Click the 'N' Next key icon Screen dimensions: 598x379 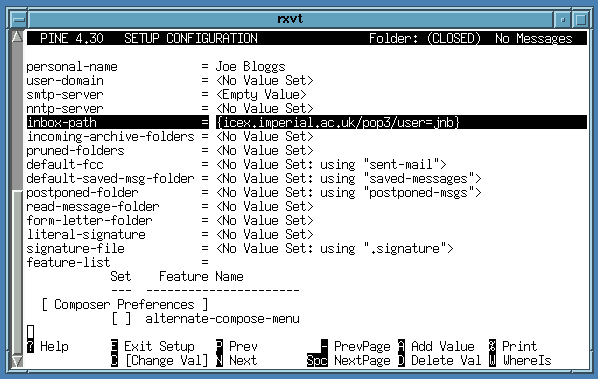219,360
